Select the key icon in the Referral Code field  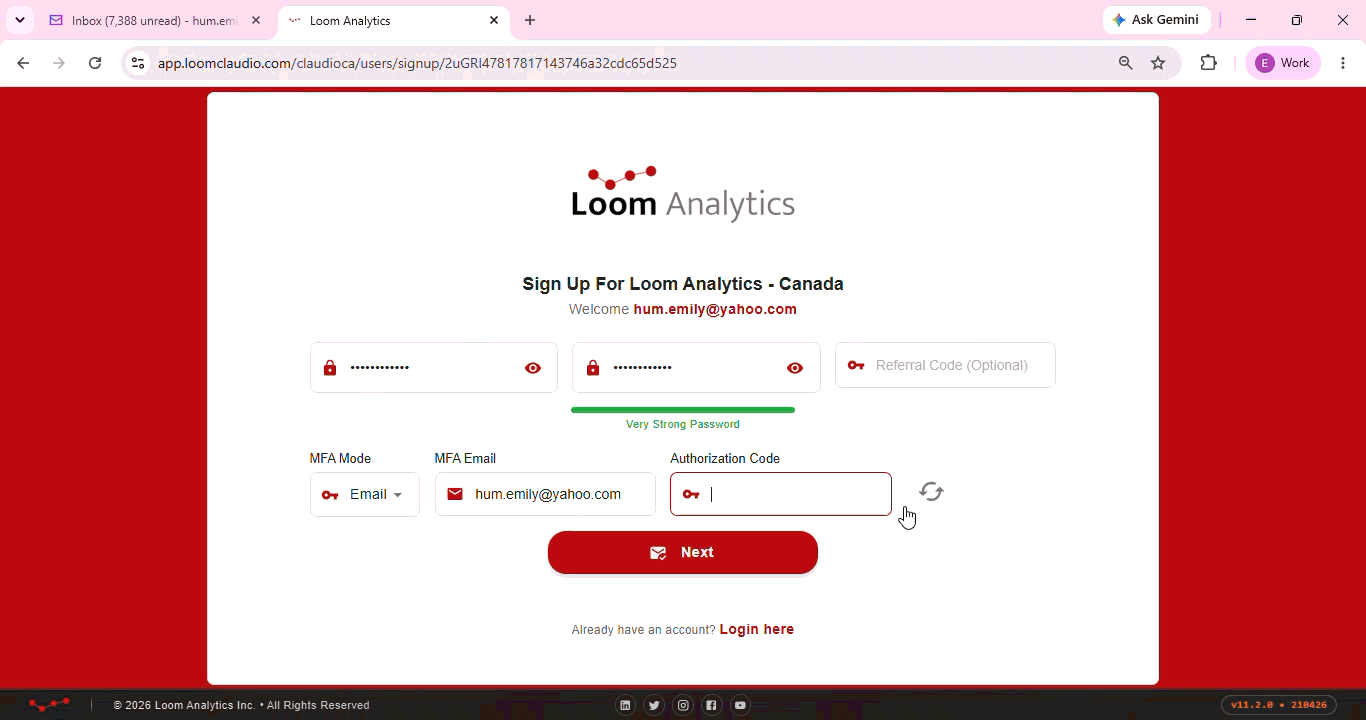coord(856,365)
